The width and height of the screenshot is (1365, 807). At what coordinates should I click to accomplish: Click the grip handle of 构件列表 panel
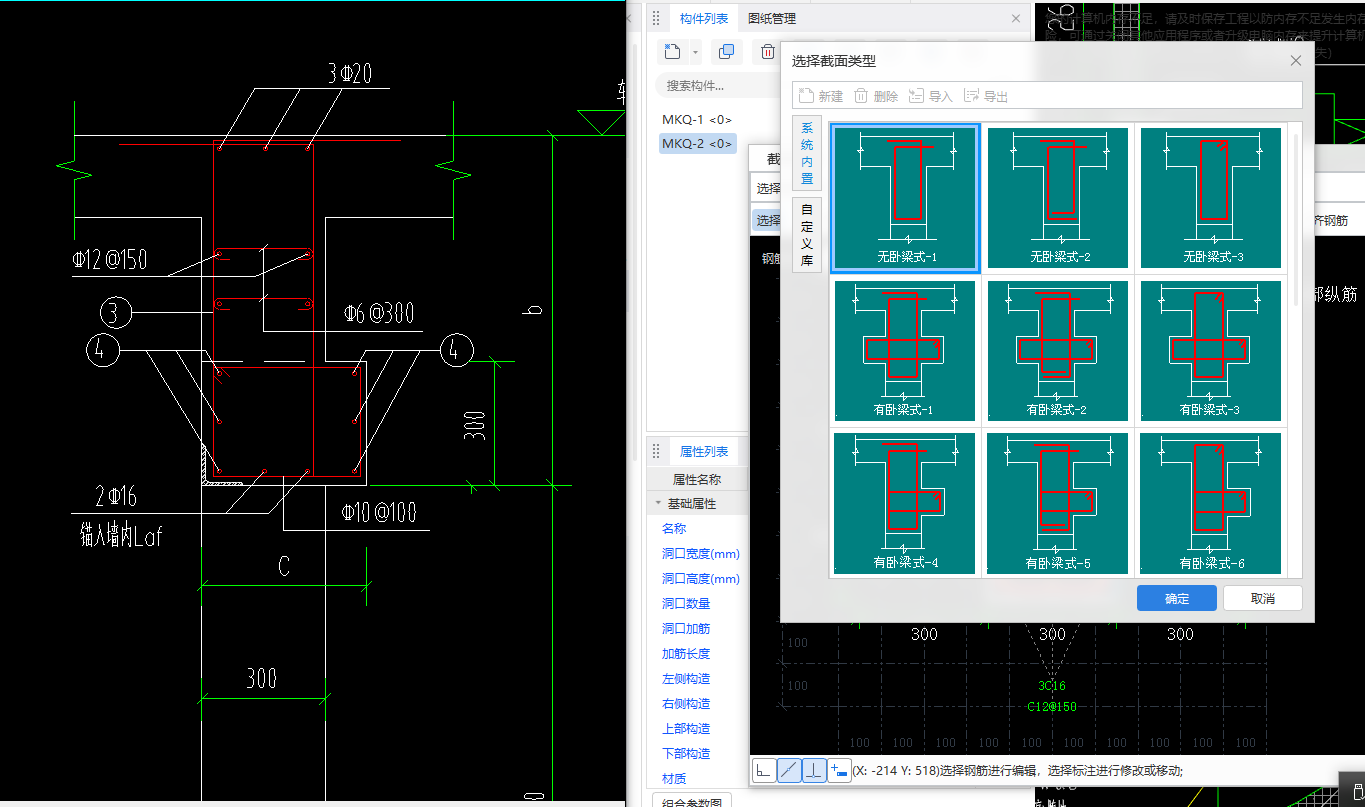click(x=657, y=19)
